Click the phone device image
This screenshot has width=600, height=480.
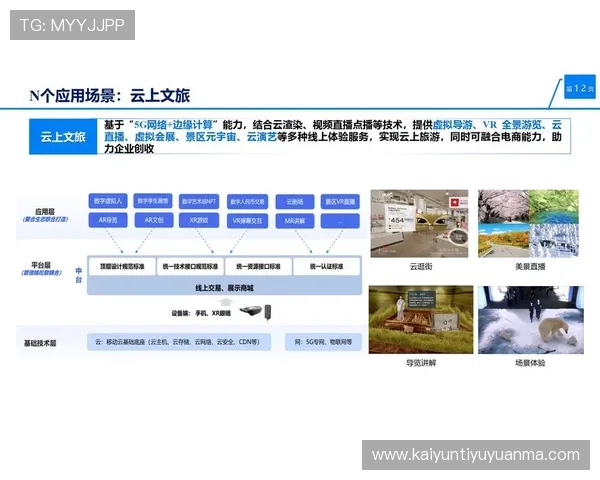[x=268, y=312]
